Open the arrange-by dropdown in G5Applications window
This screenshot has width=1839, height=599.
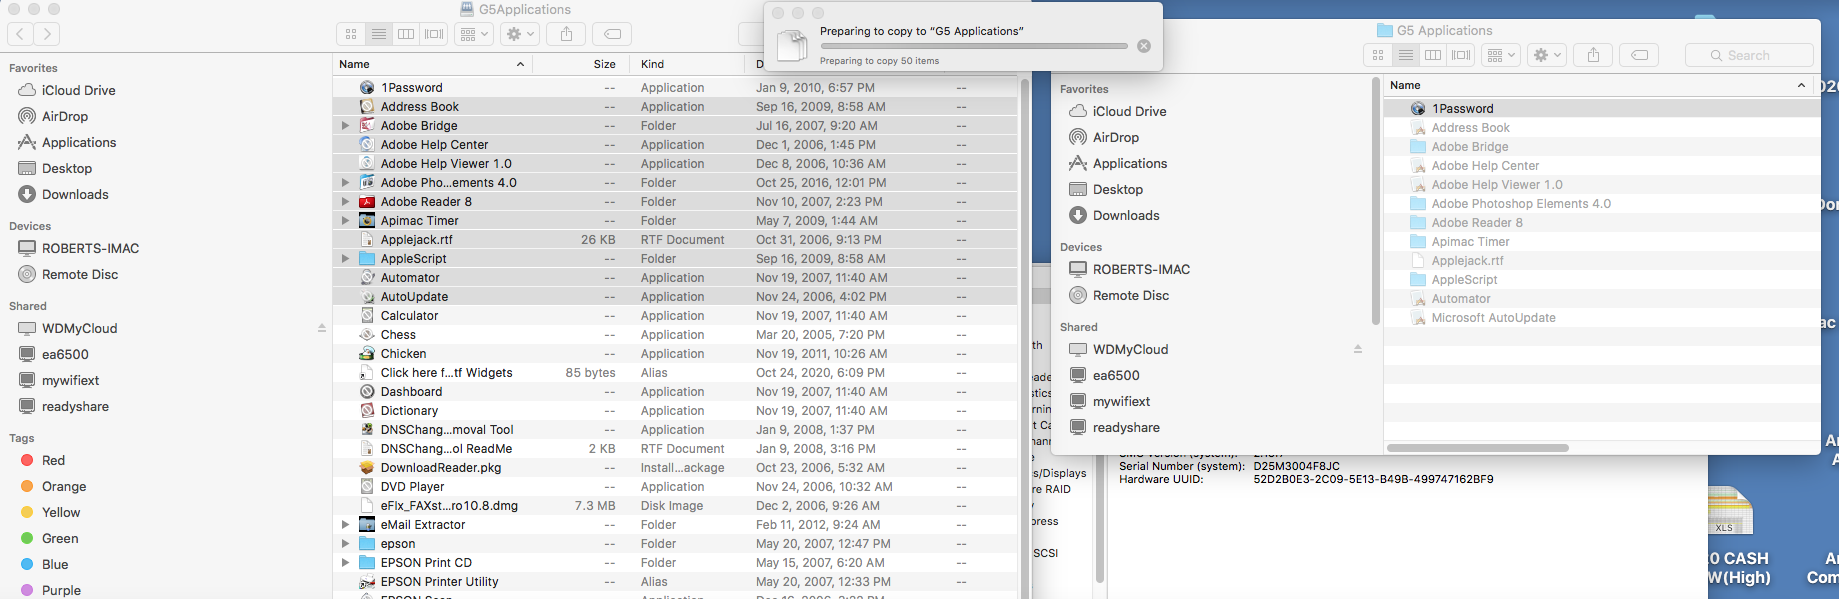tap(473, 34)
